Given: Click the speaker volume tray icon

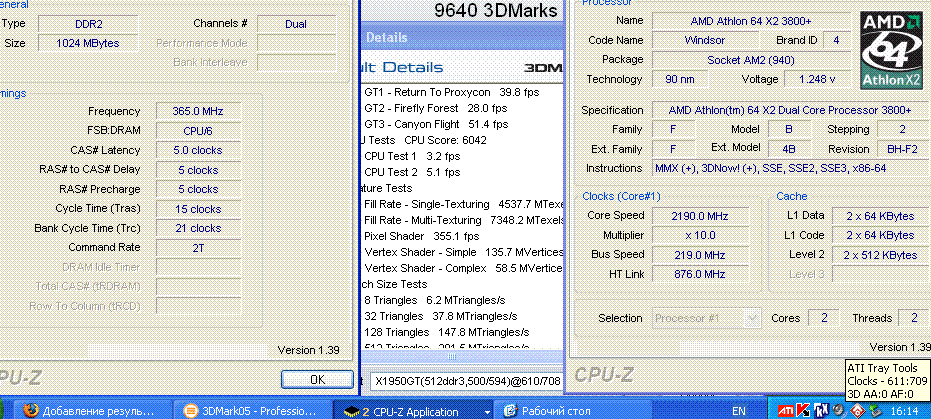Looking at the screenshot, I should click(x=838, y=410).
